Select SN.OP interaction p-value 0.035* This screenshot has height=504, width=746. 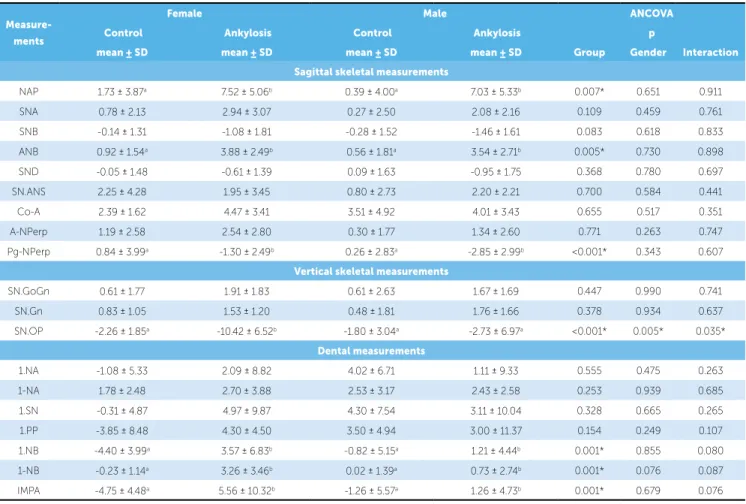(710, 331)
